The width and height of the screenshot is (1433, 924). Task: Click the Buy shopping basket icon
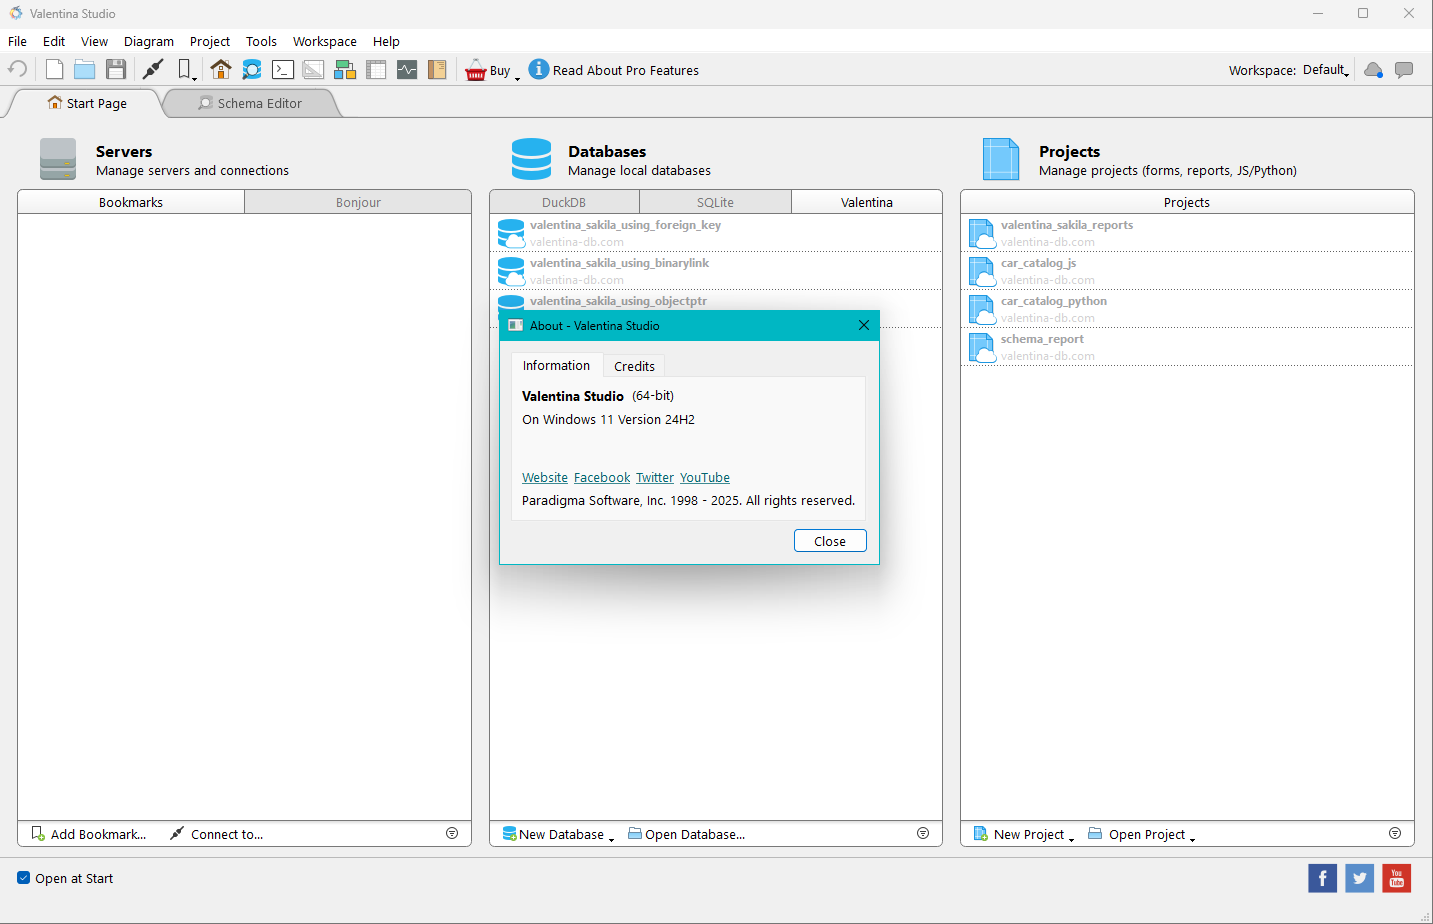tap(476, 70)
